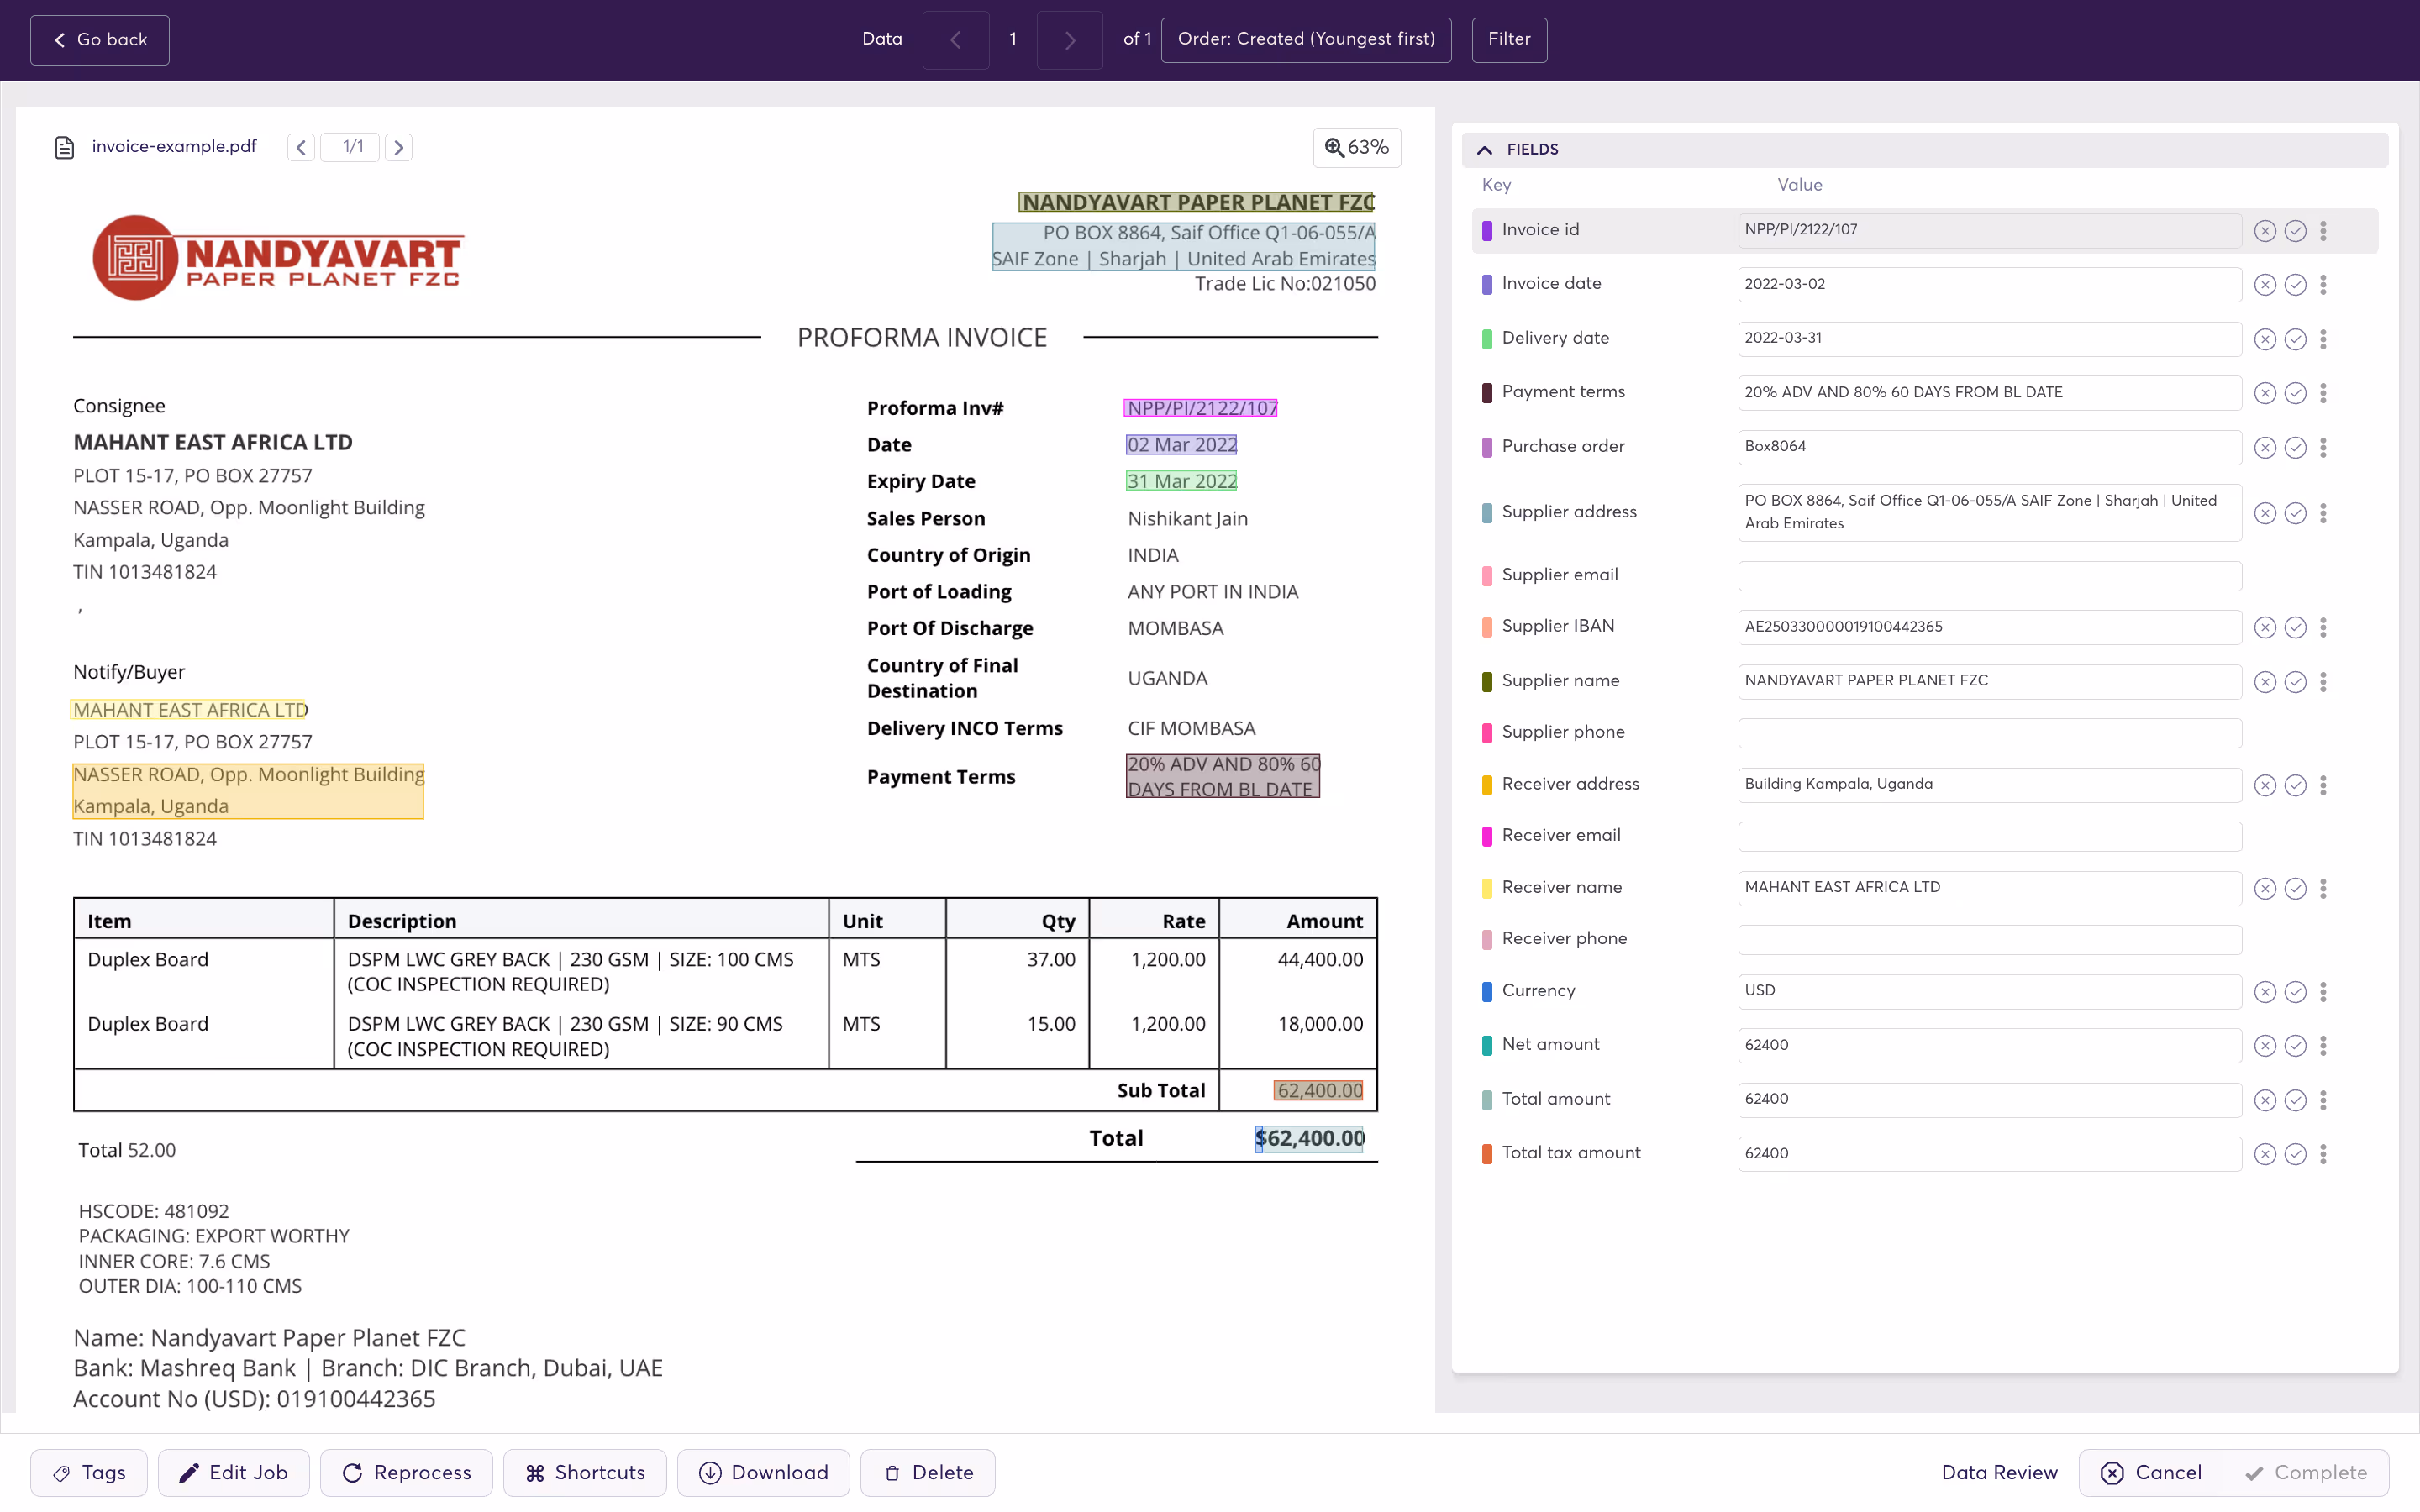Click highlighted NPP/PI/2122/107 in the invoice

1201,408
